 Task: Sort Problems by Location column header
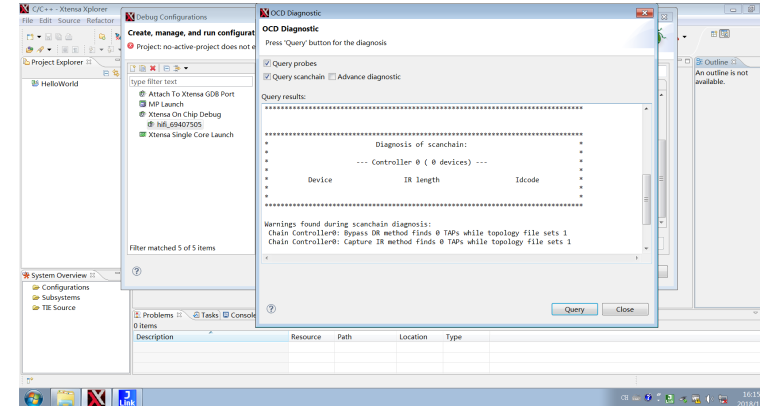click(420, 337)
